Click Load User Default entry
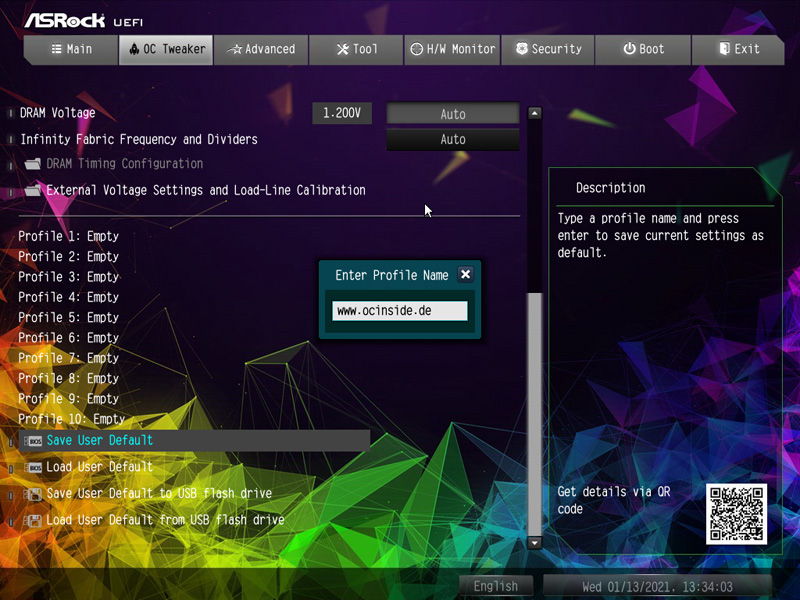 [99, 467]
